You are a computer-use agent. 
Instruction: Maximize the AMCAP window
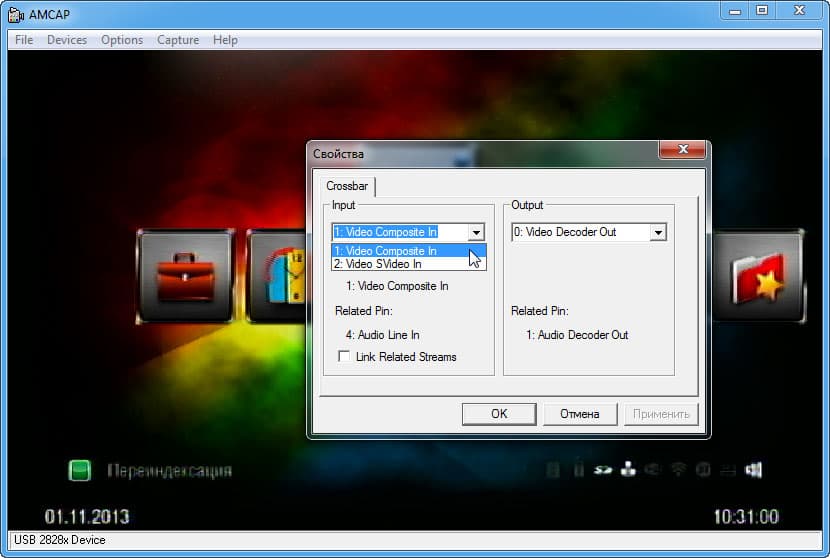pos(762,11)
